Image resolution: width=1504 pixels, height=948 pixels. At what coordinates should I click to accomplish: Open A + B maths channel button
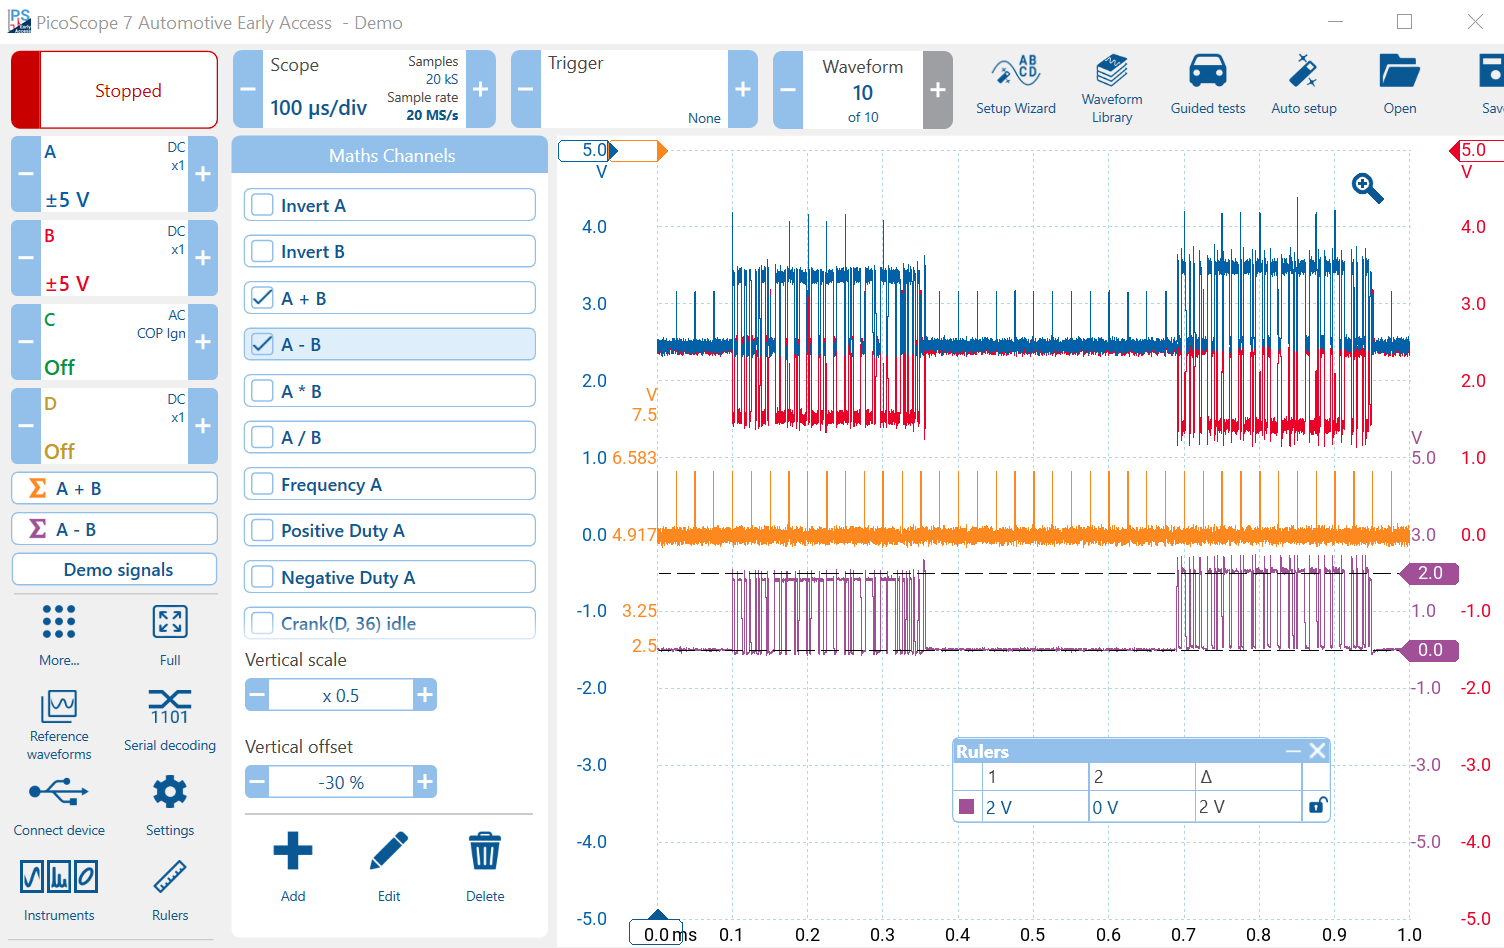(x=115, y=488)
